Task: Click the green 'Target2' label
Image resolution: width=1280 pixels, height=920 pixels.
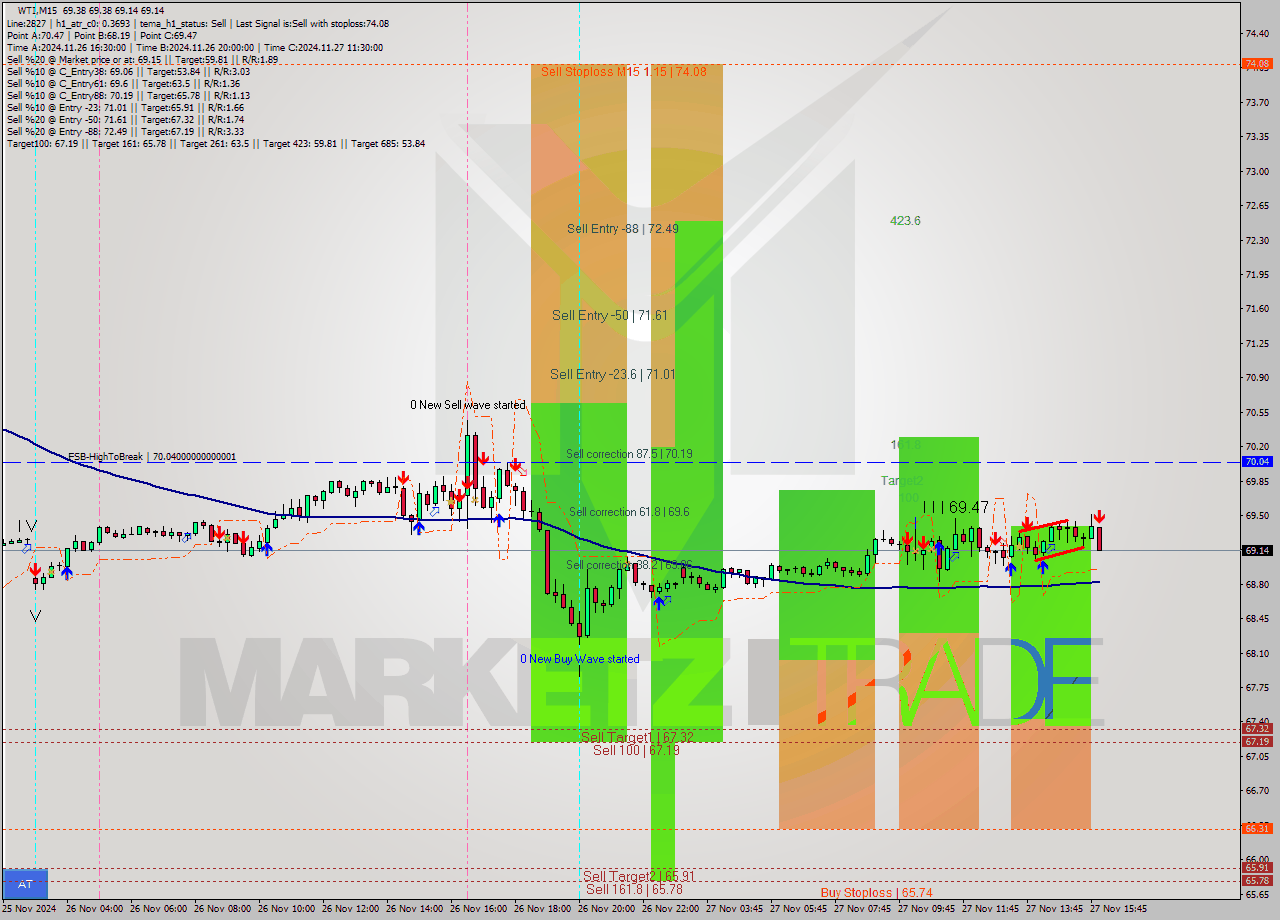Action: [901, 481]
